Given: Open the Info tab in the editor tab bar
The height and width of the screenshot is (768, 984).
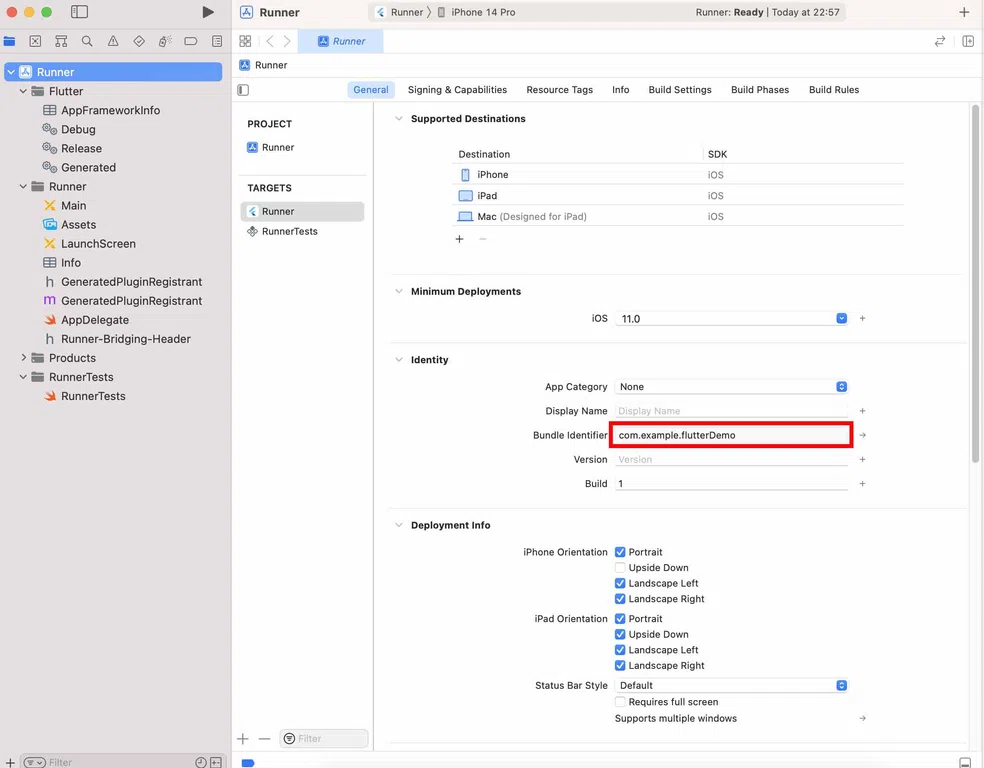Looking at the screenshot, I should (x=621, y=90).
